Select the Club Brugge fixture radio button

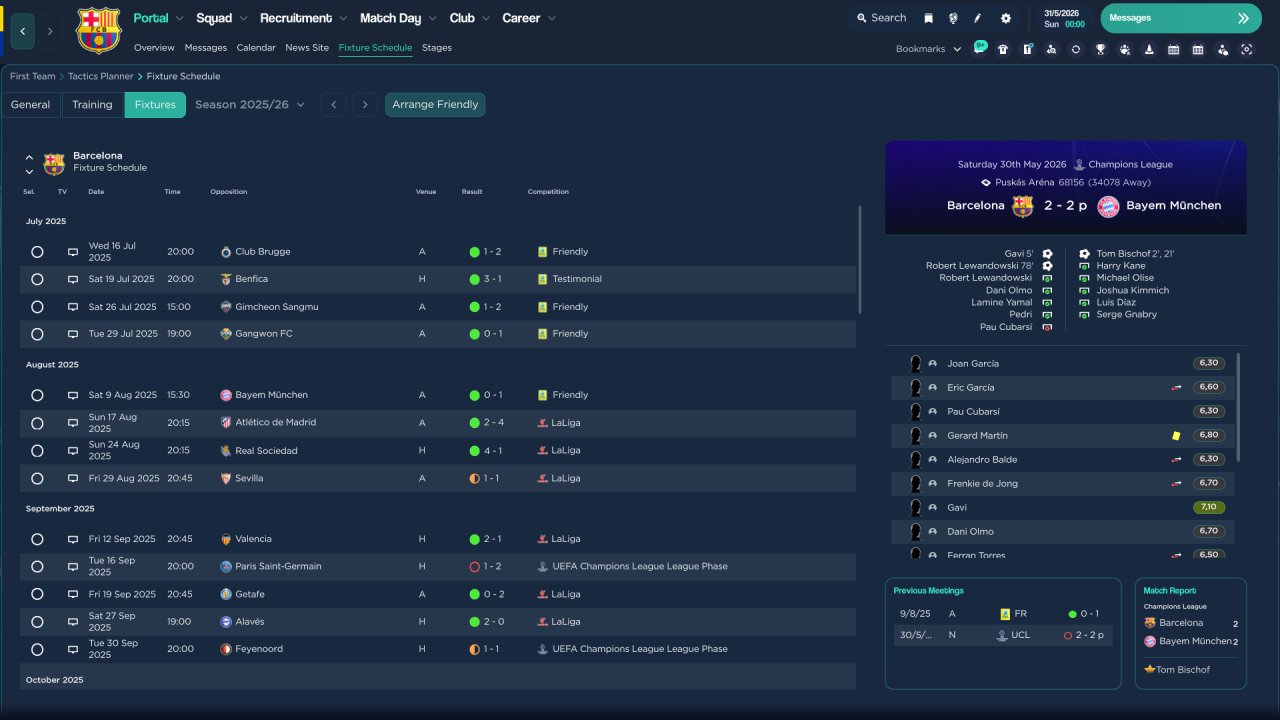tap(37, 252)
